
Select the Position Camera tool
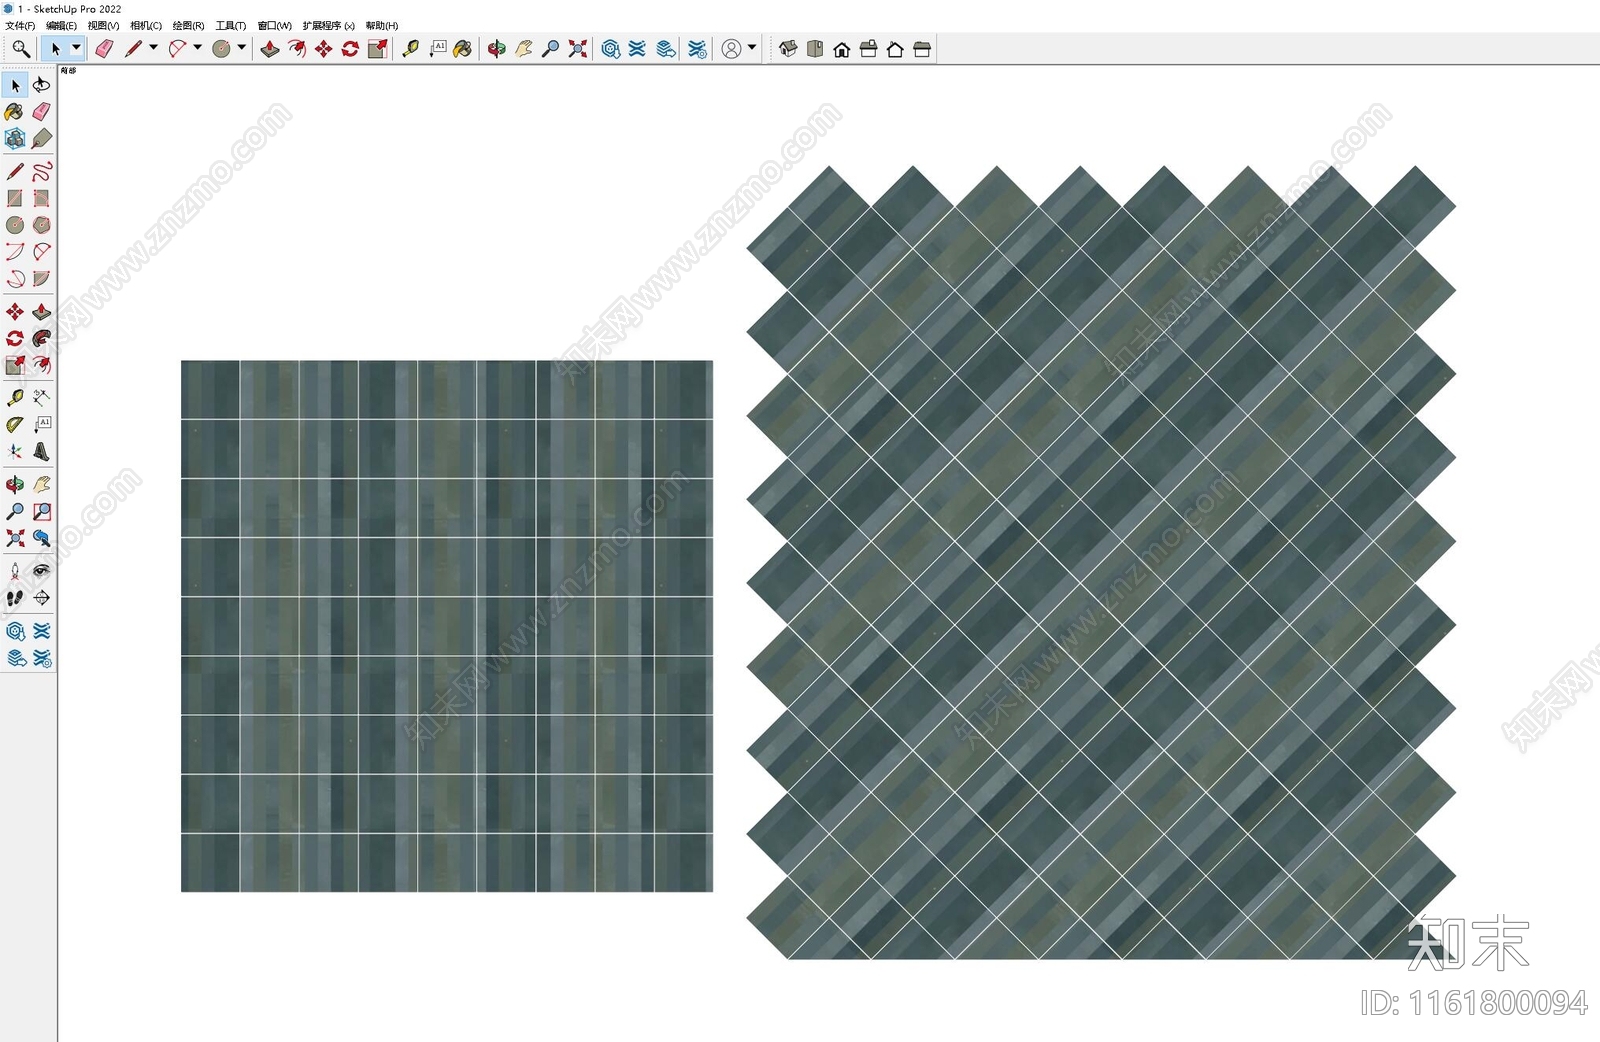[x=15, y=571]
